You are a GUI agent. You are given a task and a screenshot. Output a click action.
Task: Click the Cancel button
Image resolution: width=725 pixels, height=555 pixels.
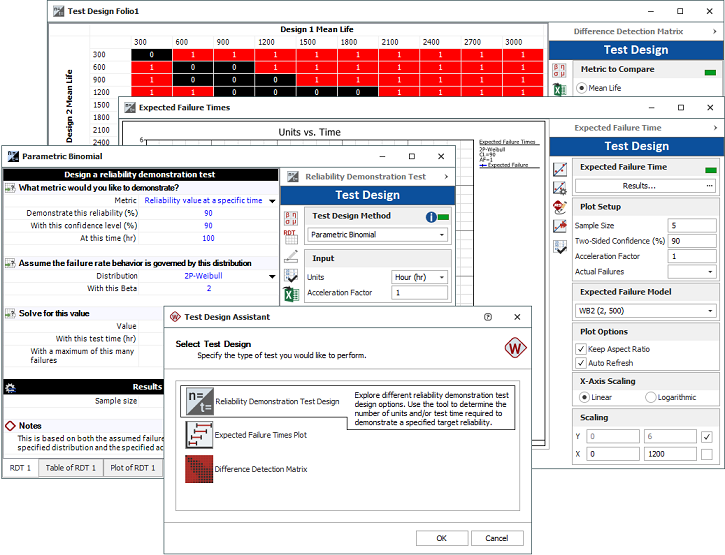(x=496, y=538)
